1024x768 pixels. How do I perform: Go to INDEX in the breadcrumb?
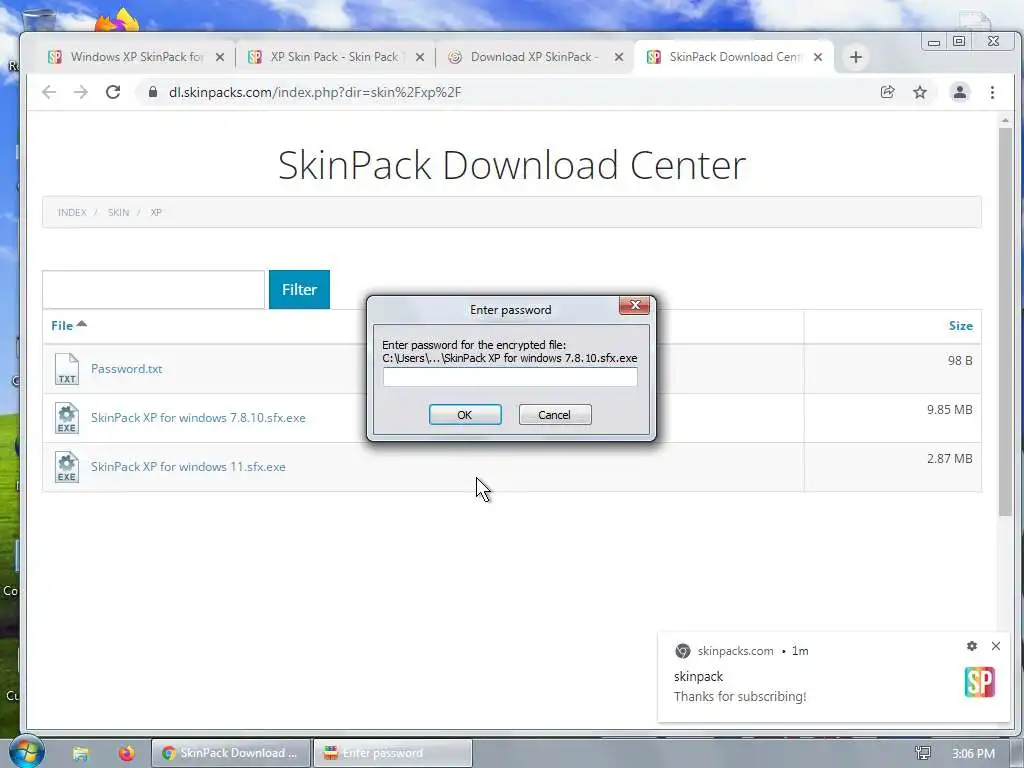72,212
